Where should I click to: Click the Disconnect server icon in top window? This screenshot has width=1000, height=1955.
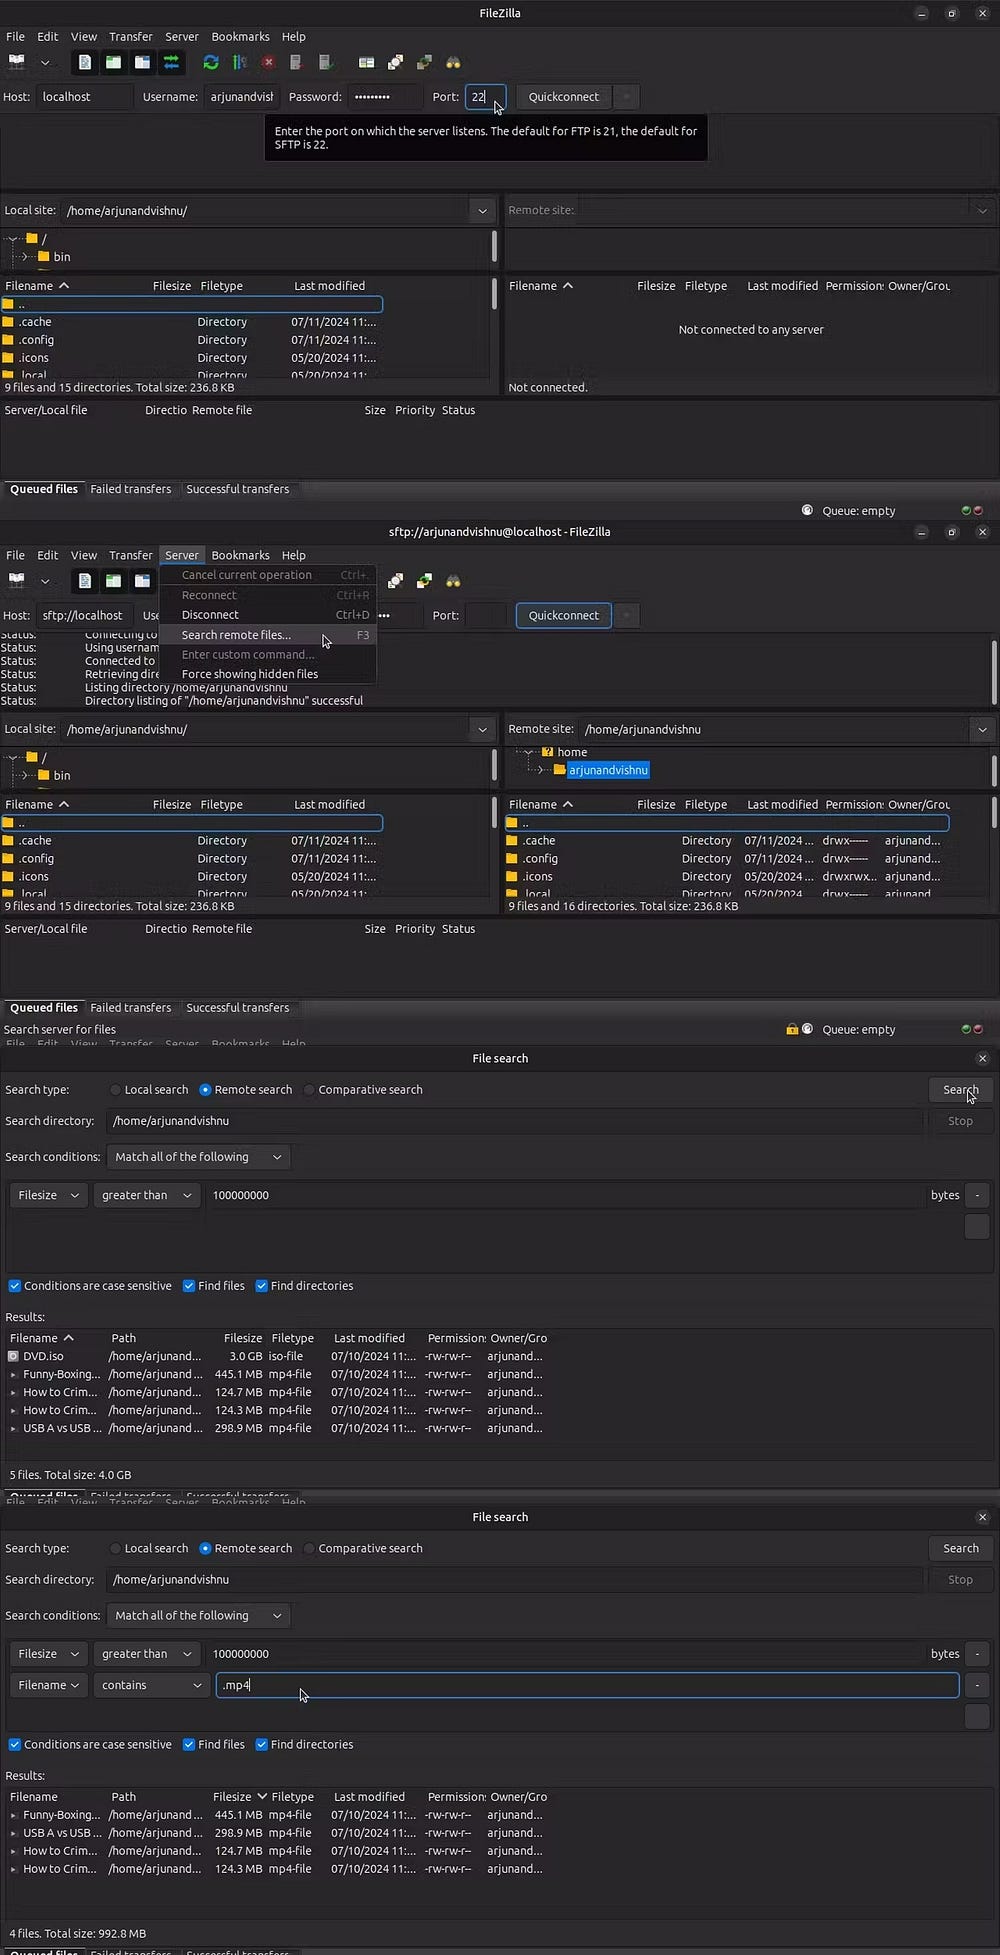pyautogui.click(x=296, y=62)
